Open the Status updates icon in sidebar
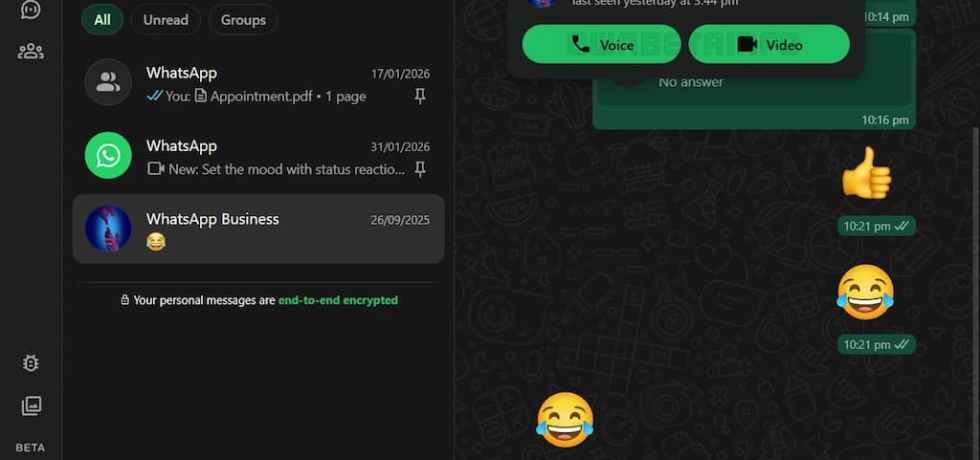Image resolution: width=980 pixels, height=460 pixels. pyautogui.click(x=31, y=8)
